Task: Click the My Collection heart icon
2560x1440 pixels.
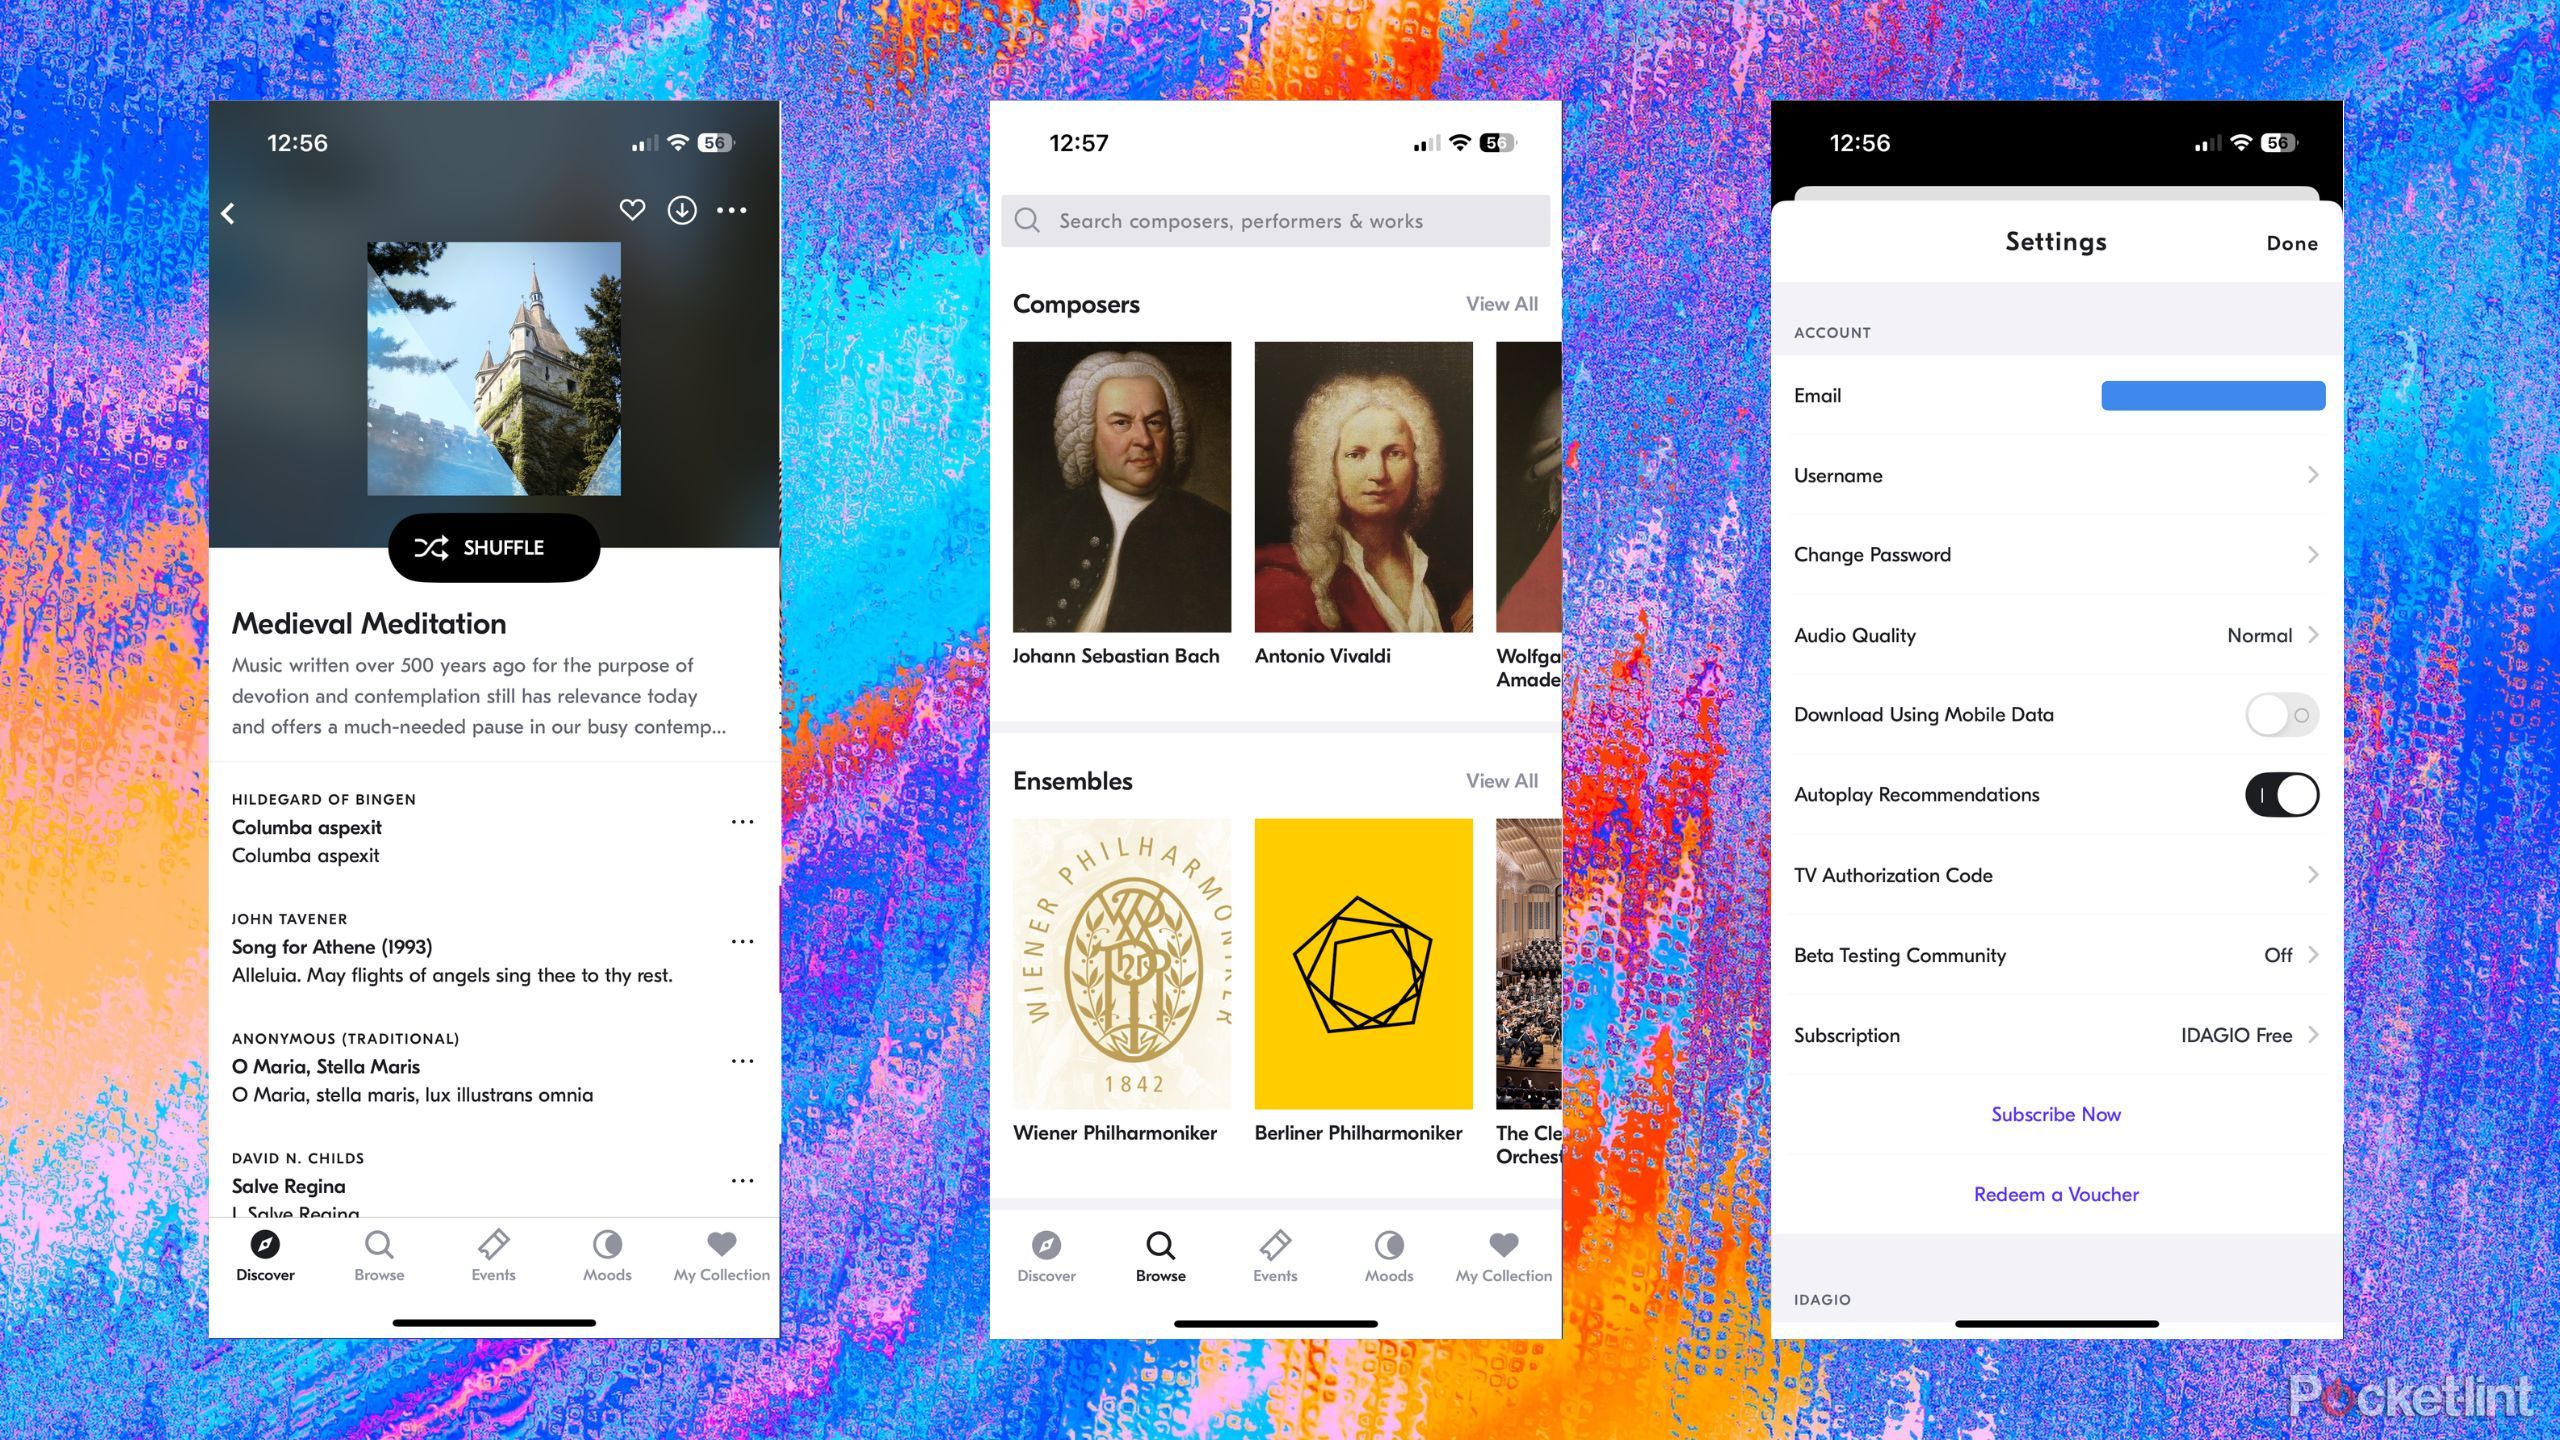Action: (719, 1247)
